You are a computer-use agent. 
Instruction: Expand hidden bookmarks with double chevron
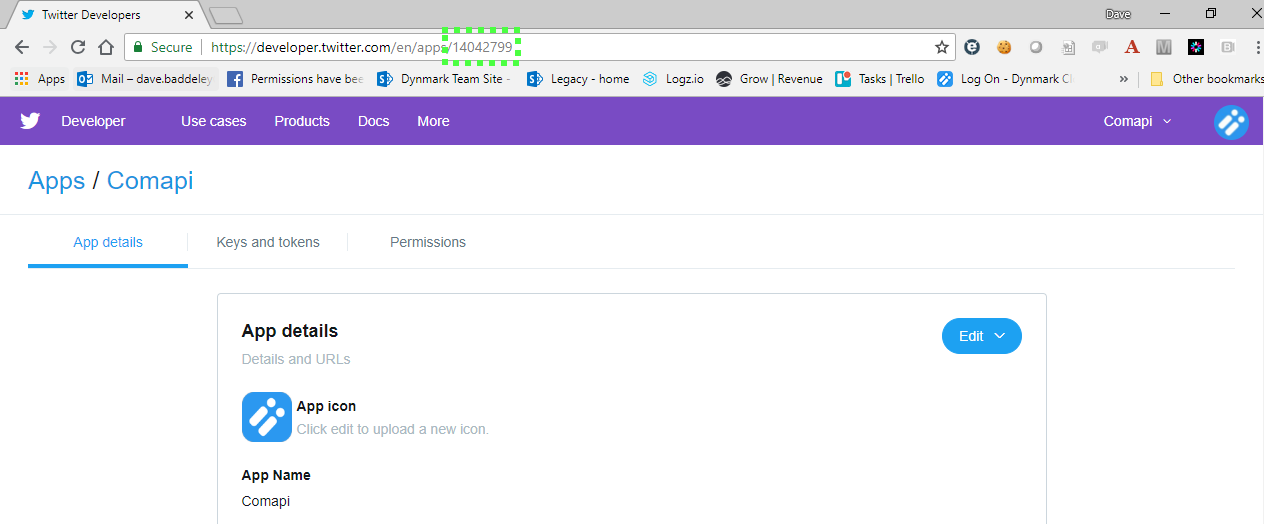pyautogui.click(x=1124, y=79)
